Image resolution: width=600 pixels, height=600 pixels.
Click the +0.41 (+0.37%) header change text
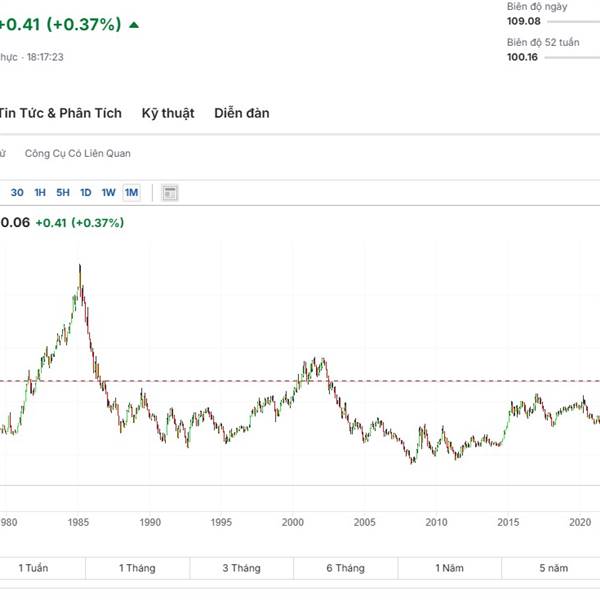[60, 24]
